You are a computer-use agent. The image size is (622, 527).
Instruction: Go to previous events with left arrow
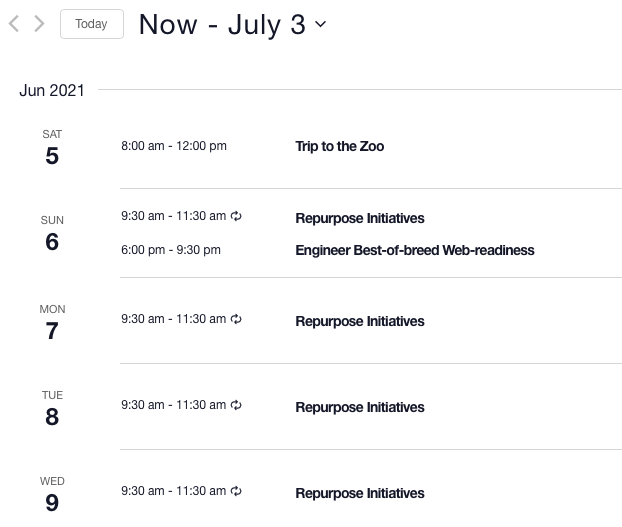point(14,24)
